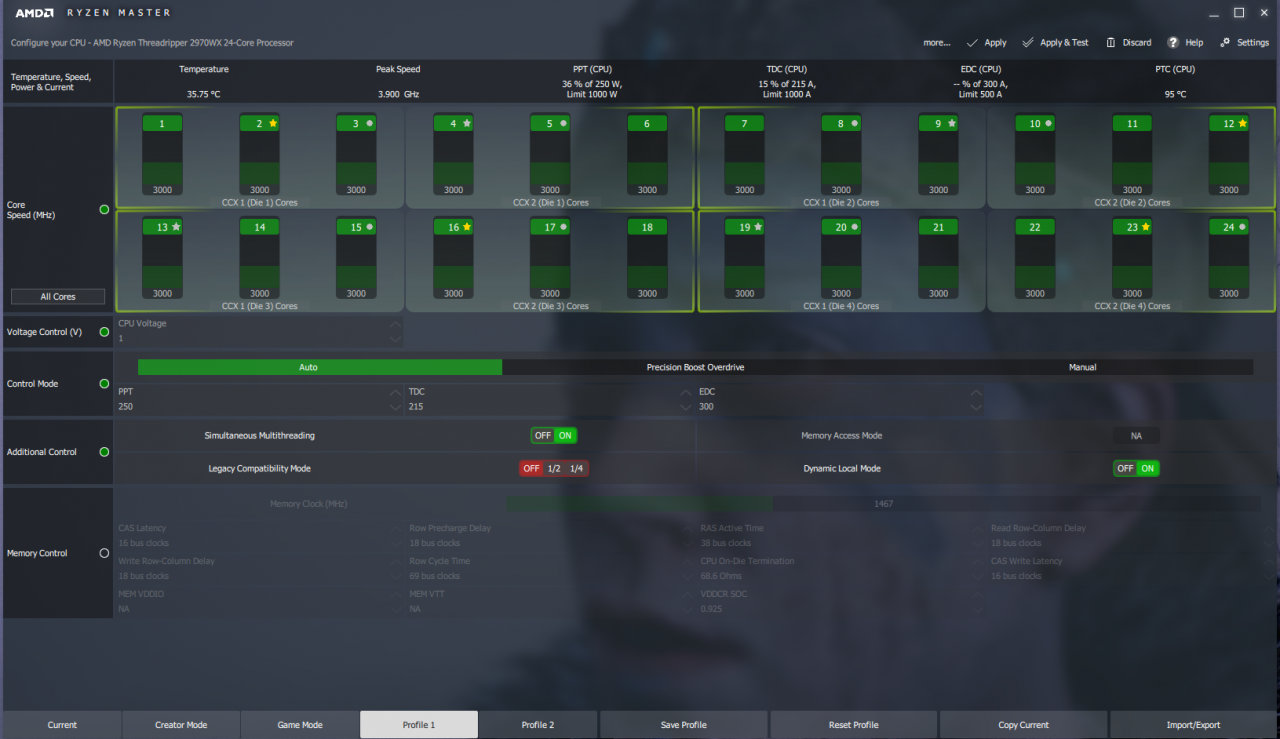Click the CPU Voltage value field
This screenshot has height=739, width=1280.
coord(259,339)
